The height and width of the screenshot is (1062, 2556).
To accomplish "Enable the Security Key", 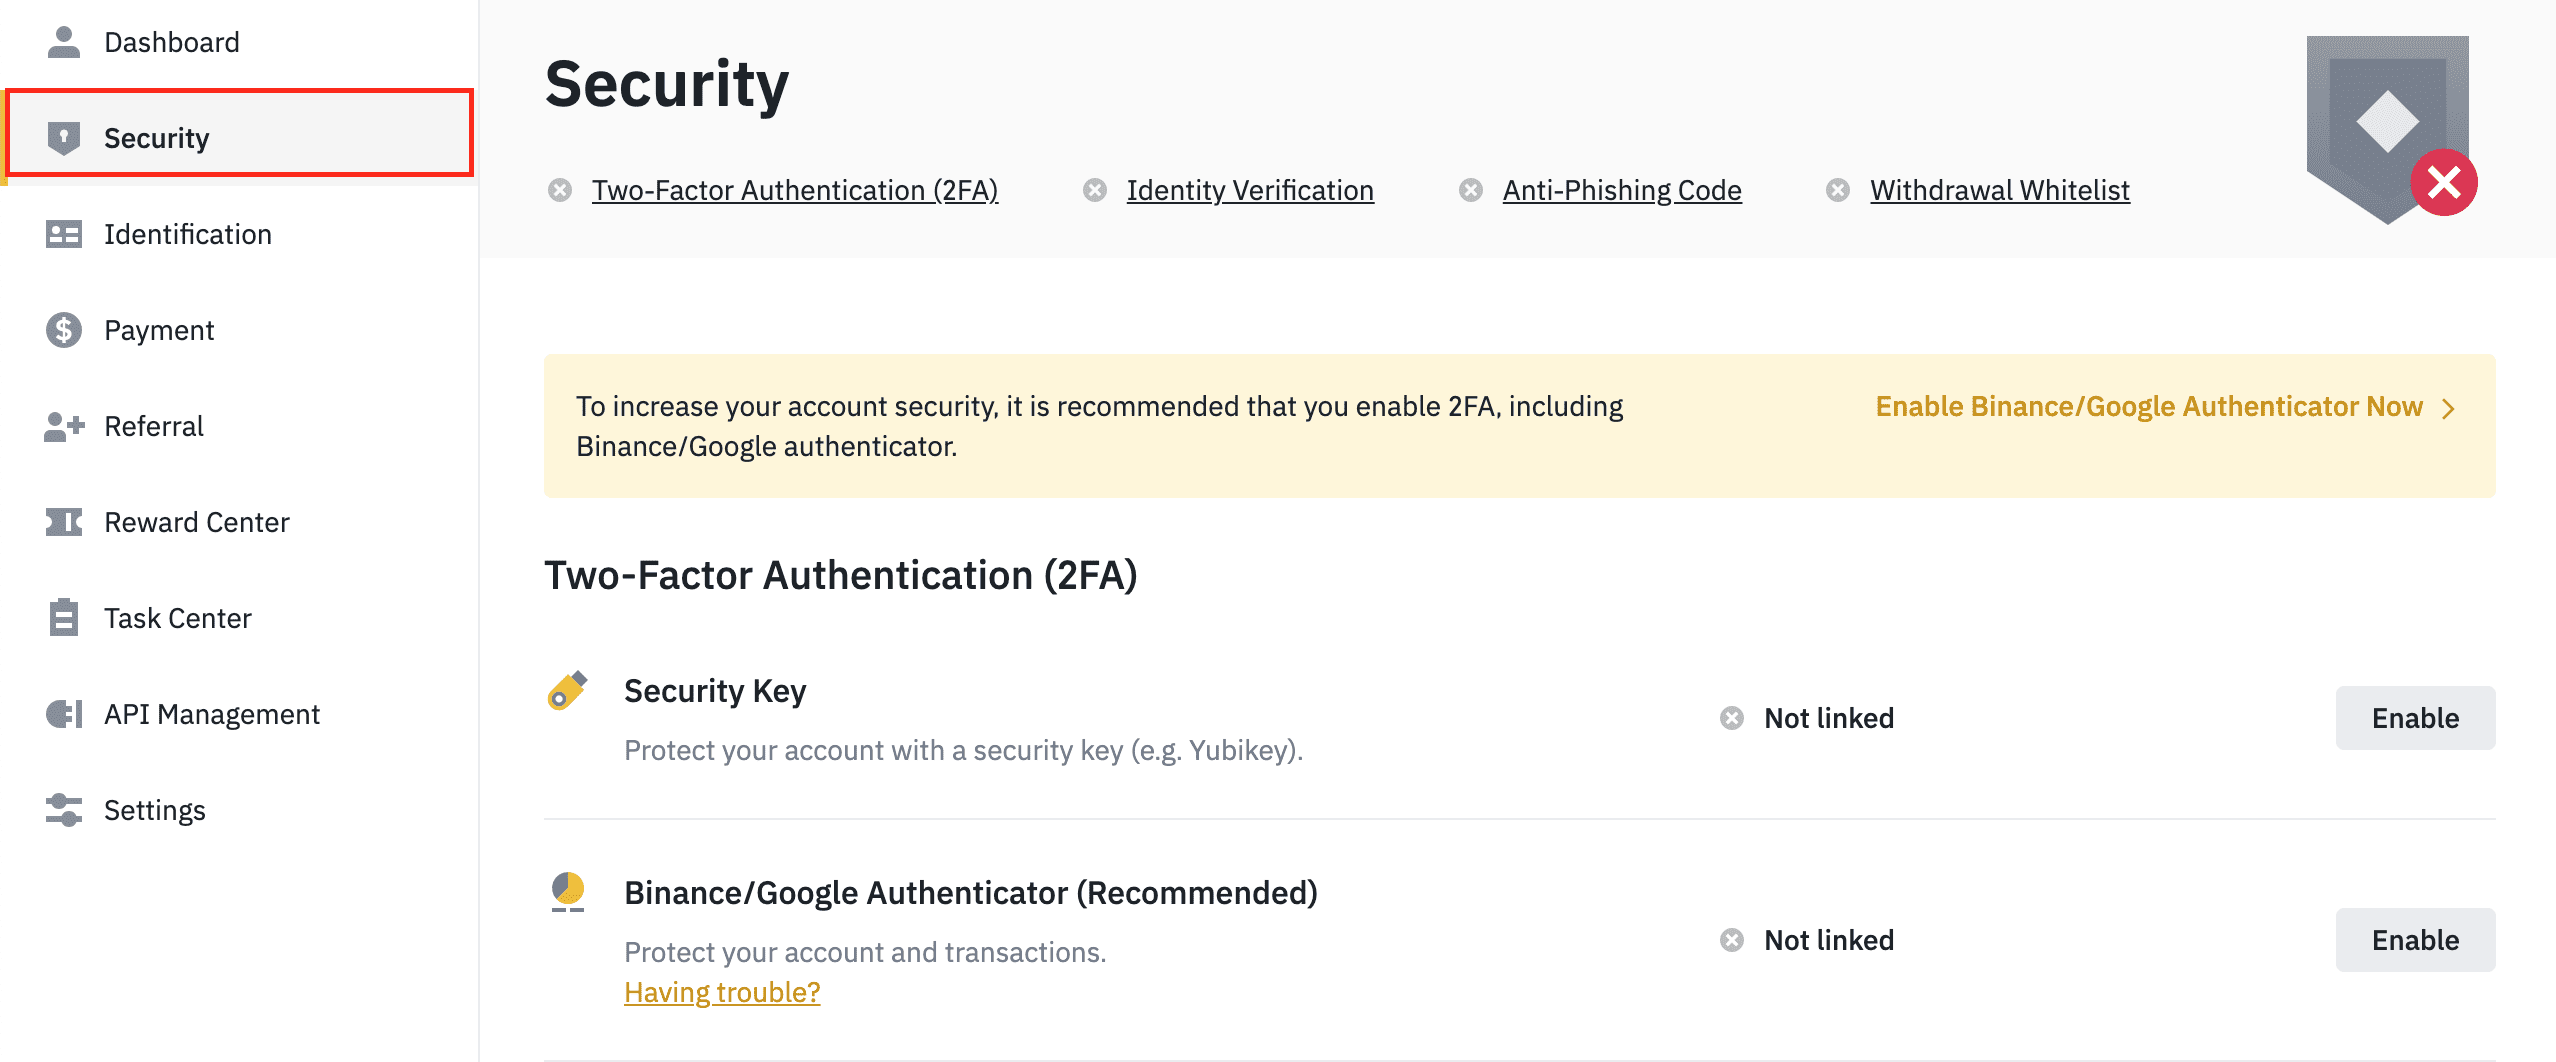I will (x=2414, y=718).
